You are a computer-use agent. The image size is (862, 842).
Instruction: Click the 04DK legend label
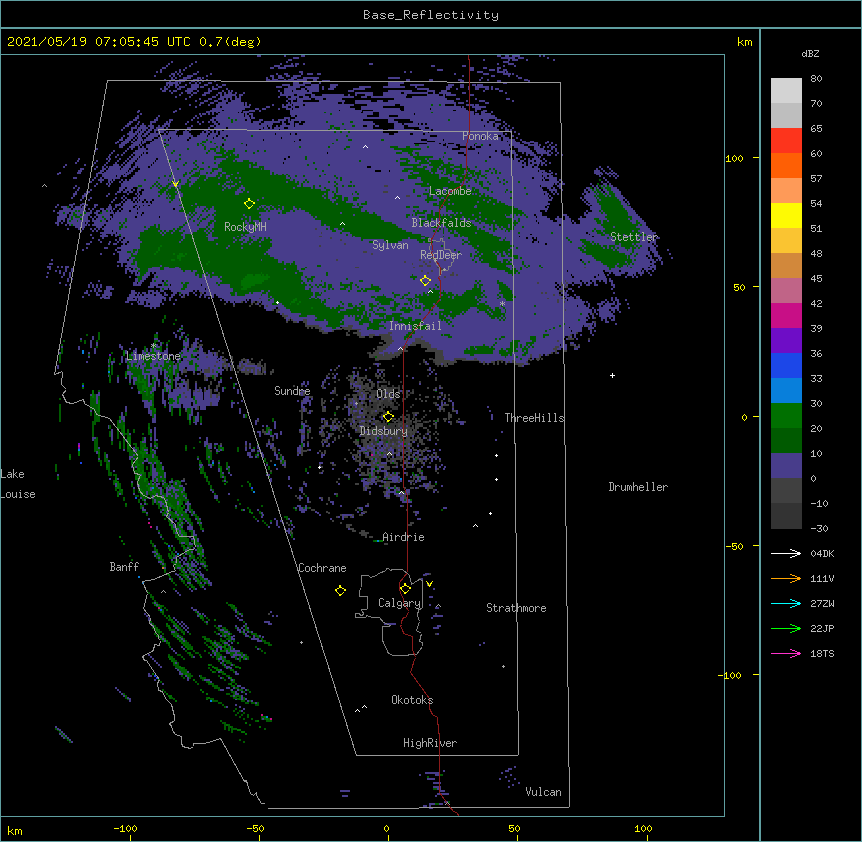[822, 553]
